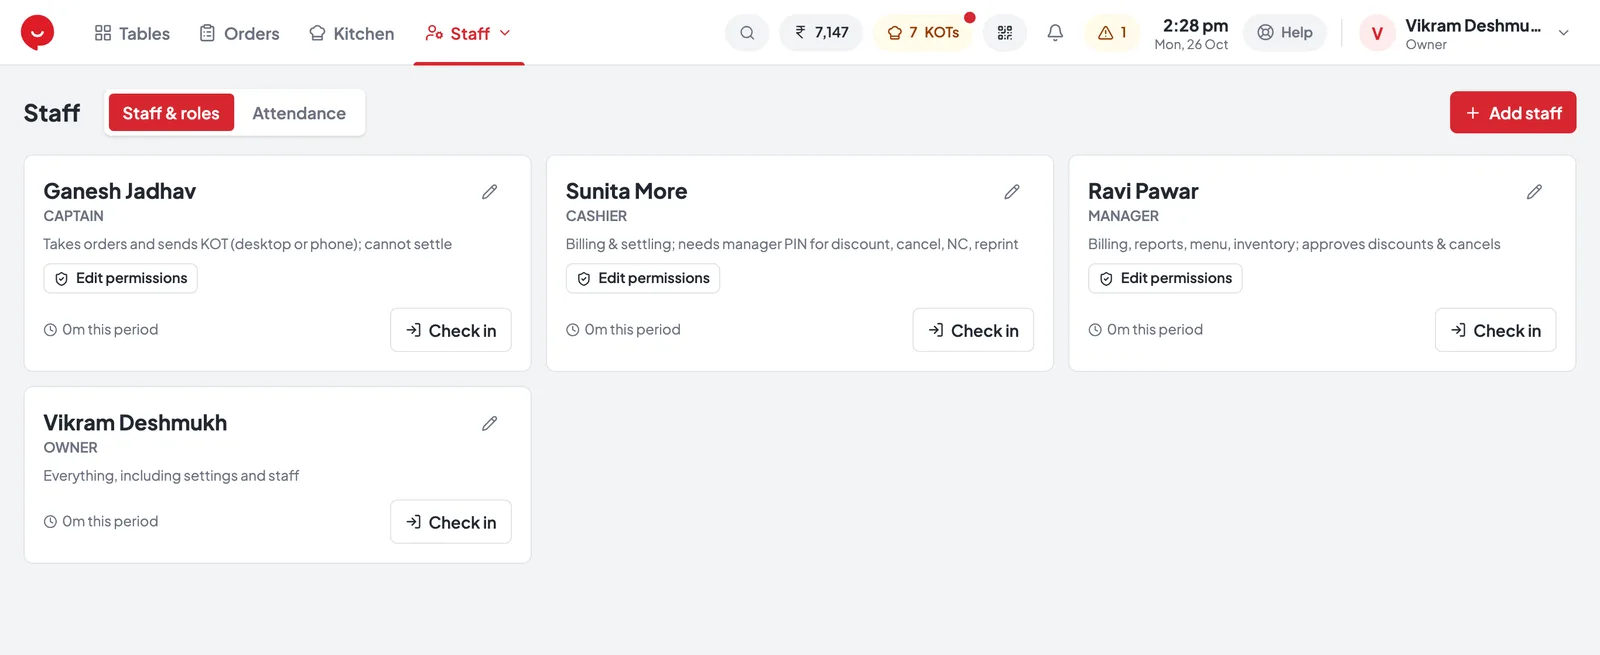Edit permissions for Ganesh Jadhav
Viewport: 1600px width, 655px height.
[x=121, y=278]
